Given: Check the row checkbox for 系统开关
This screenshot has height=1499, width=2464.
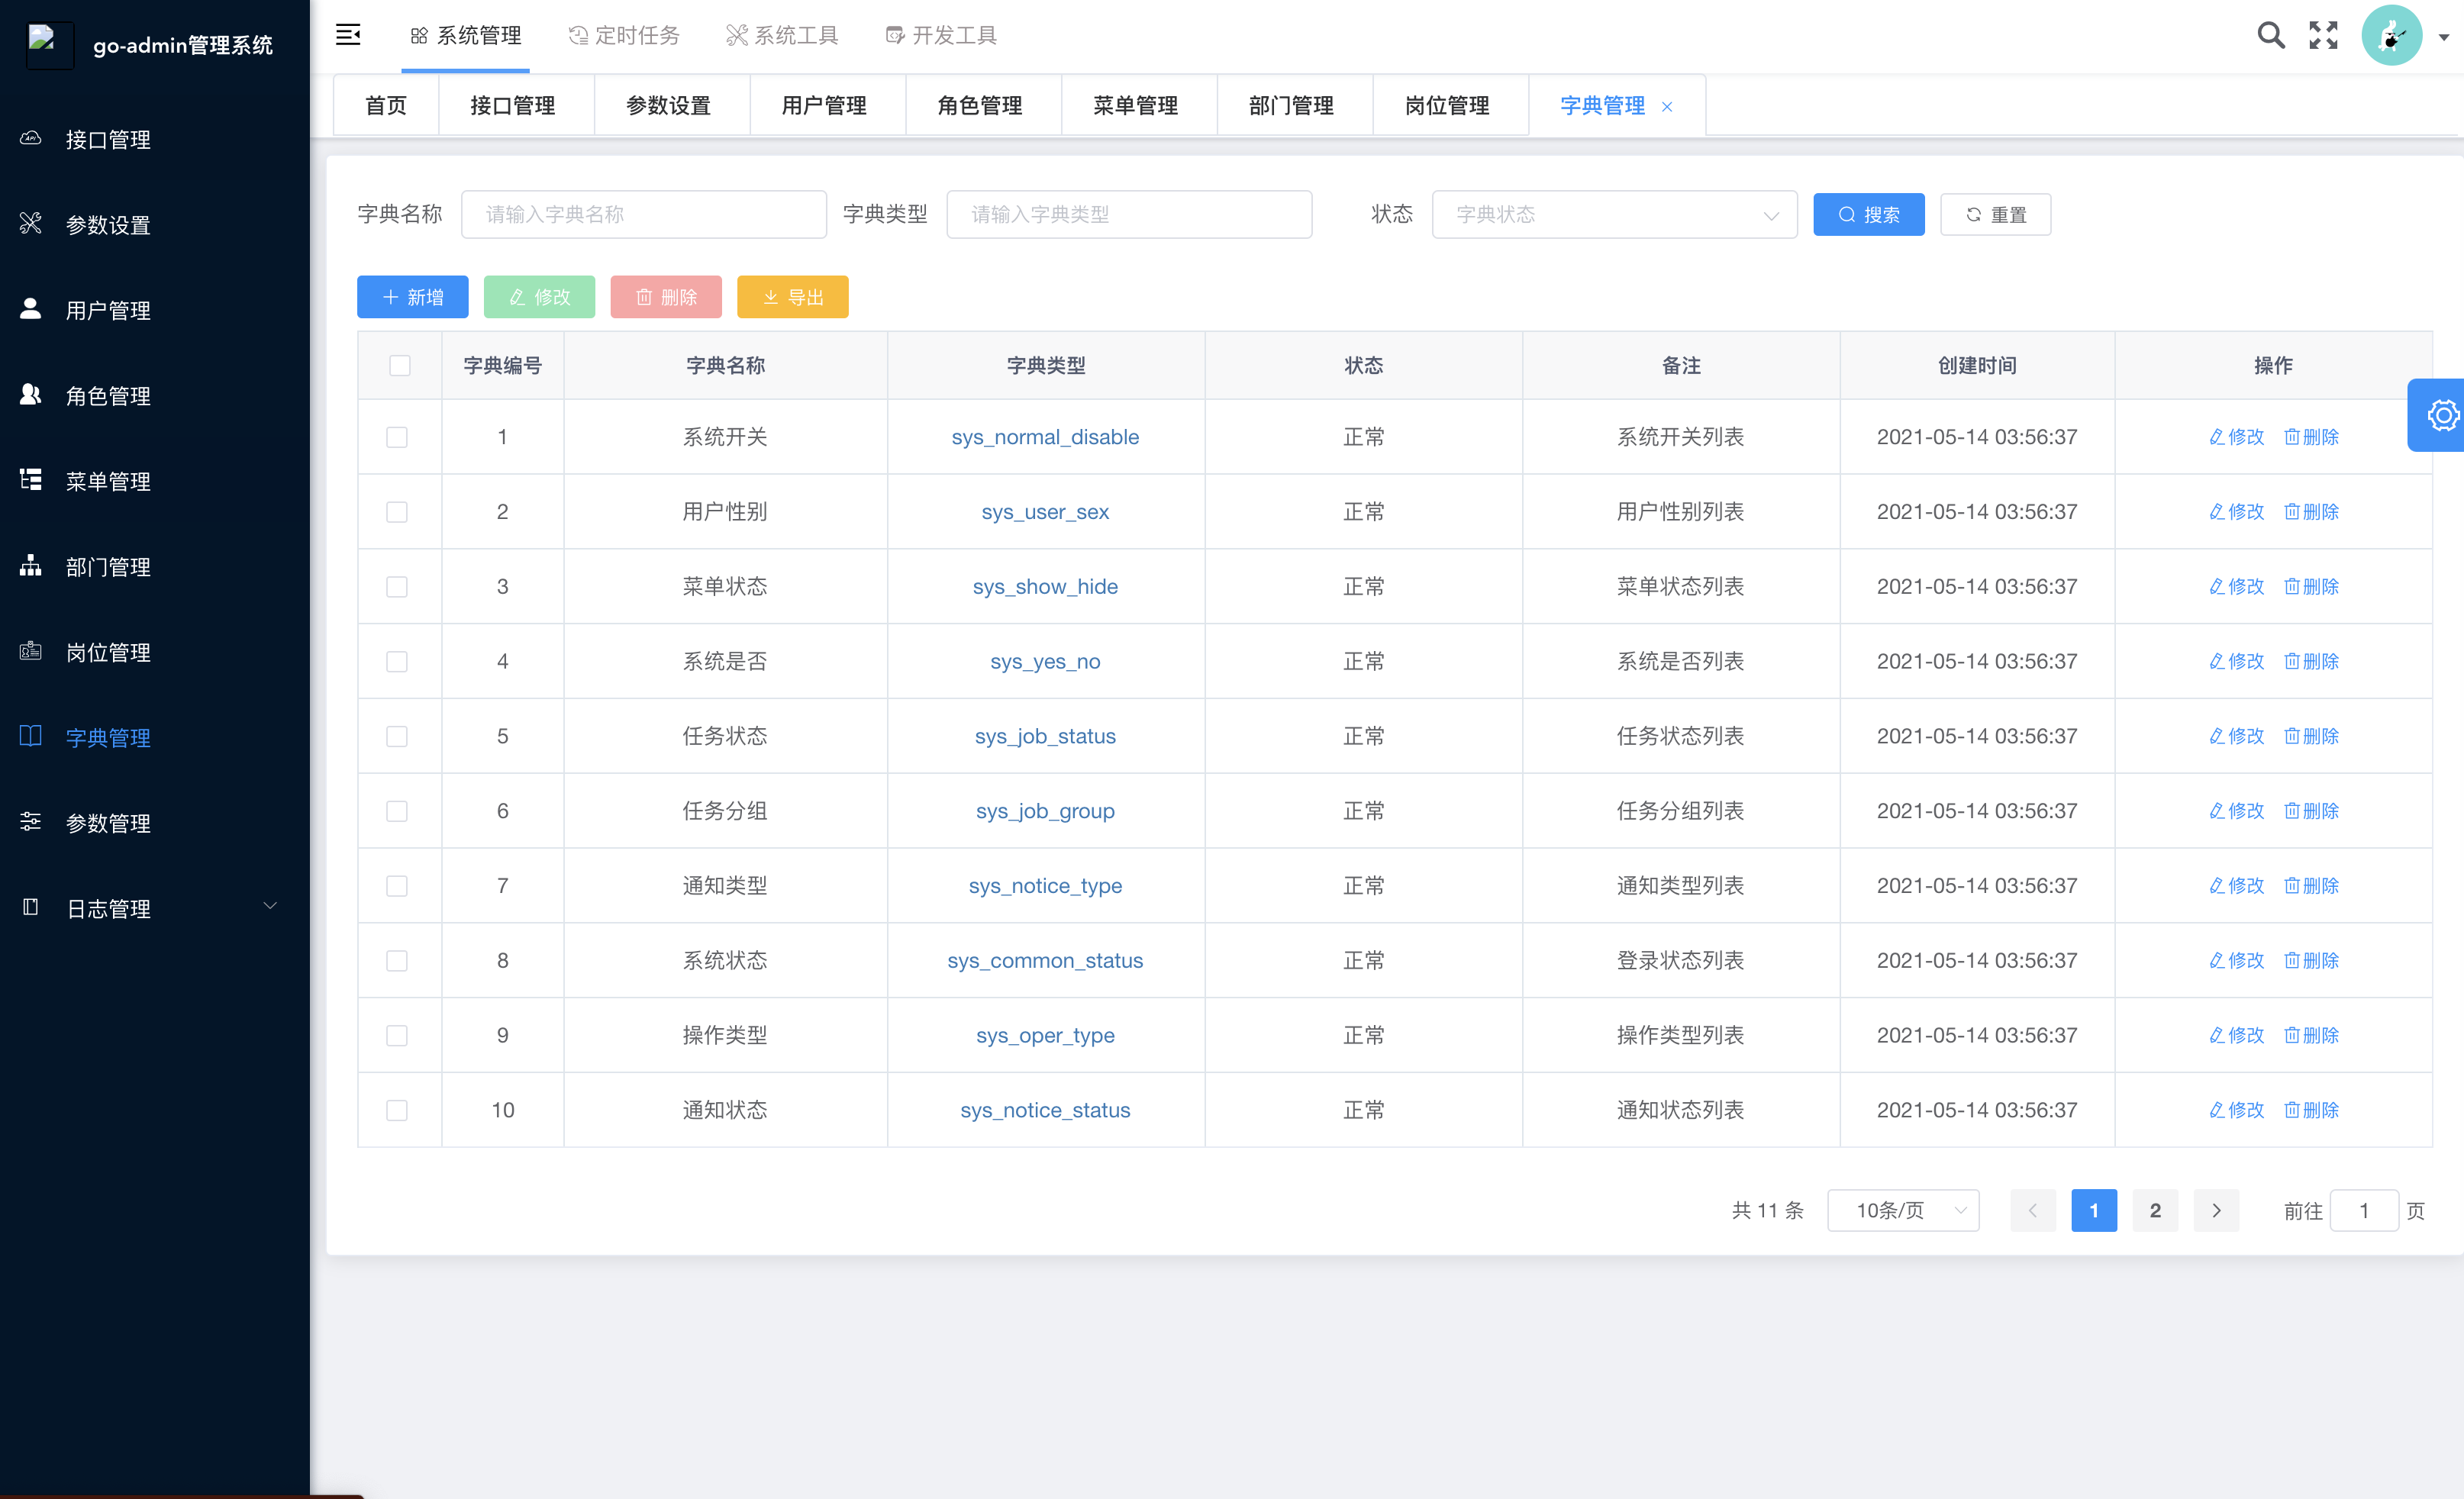Looking at the screenshot, I should click(397, 436).
